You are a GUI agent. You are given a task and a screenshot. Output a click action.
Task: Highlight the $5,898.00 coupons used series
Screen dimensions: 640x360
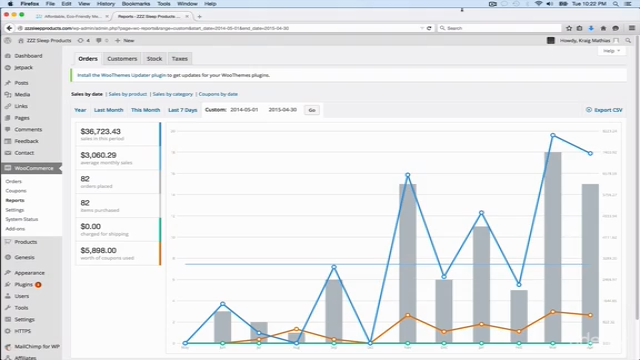click(x=118, y=253)
